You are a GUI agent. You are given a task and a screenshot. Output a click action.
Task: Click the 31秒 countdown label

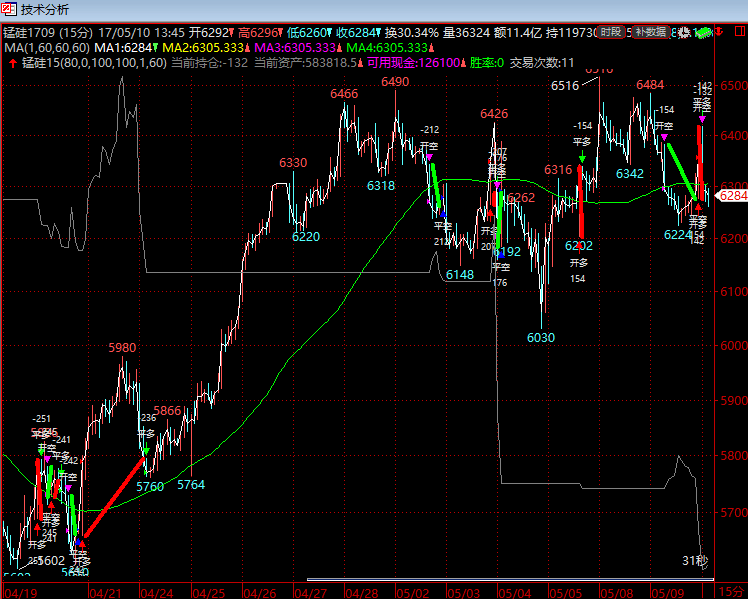pyautogui.click(x=696, y=561)
